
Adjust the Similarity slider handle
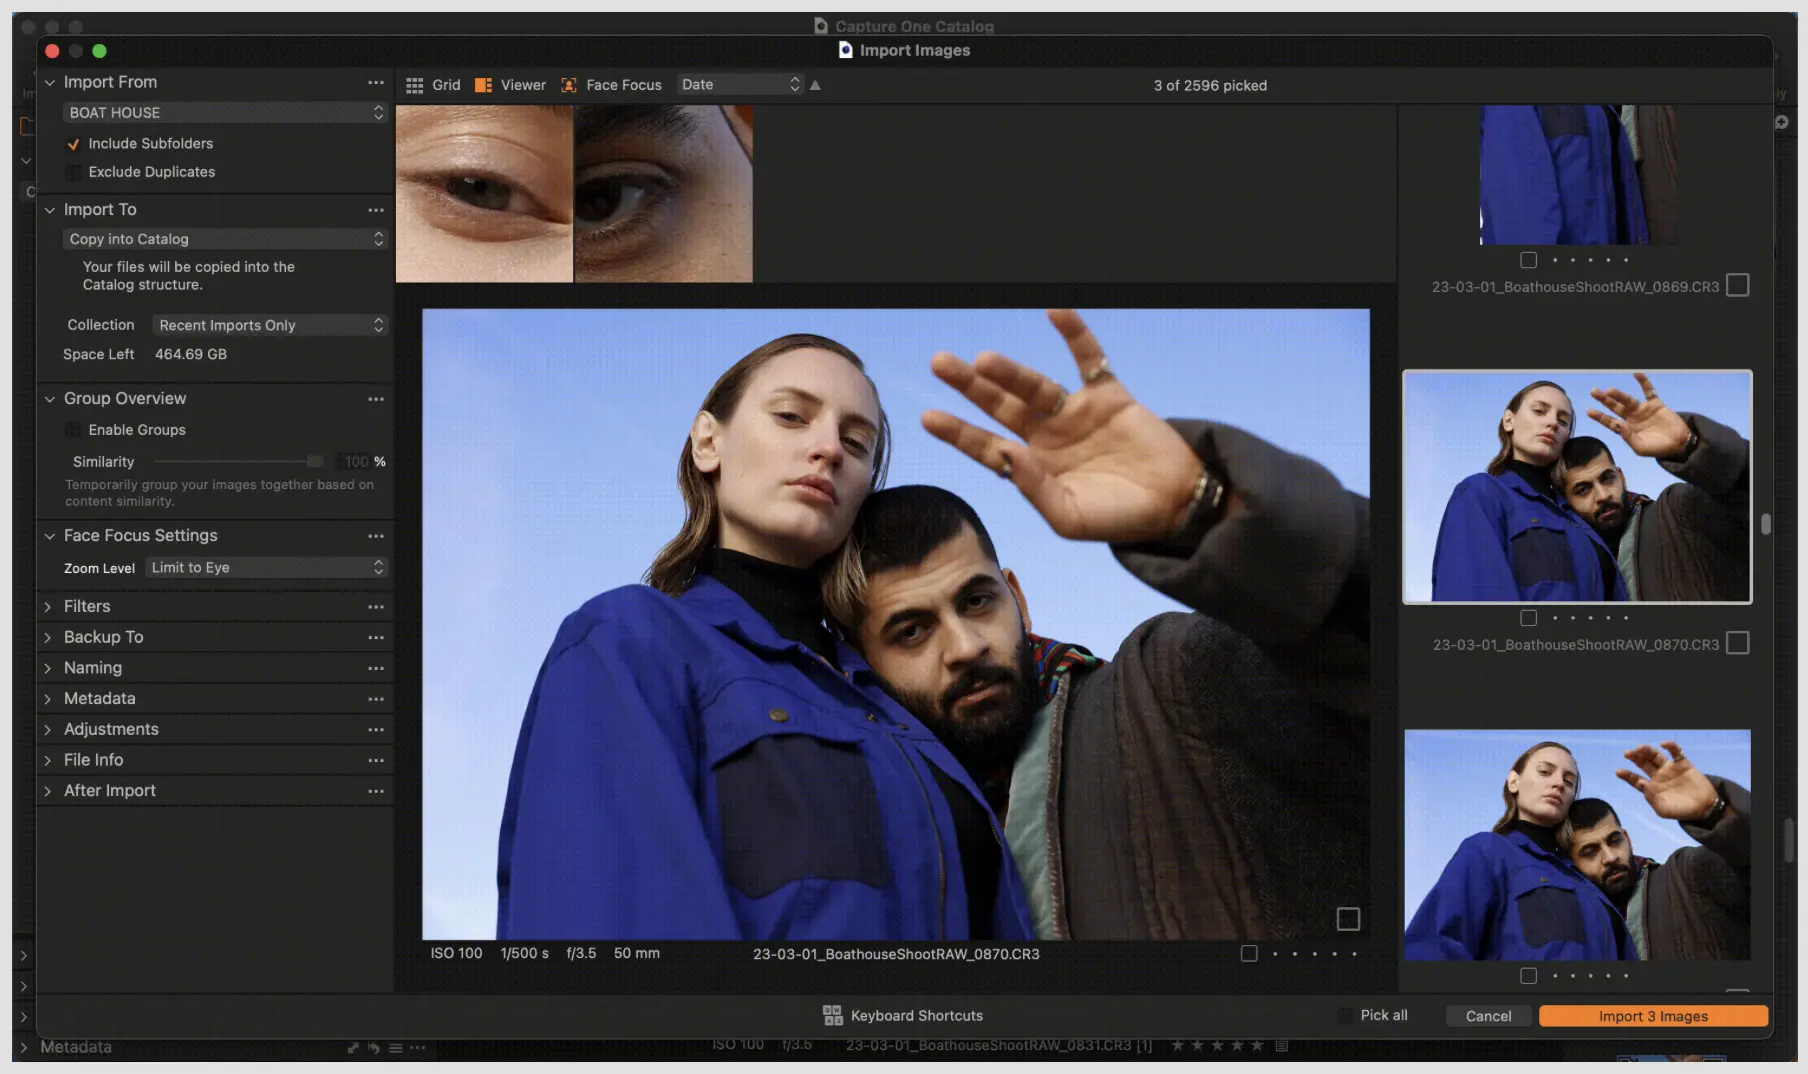[x=315, y=461]
